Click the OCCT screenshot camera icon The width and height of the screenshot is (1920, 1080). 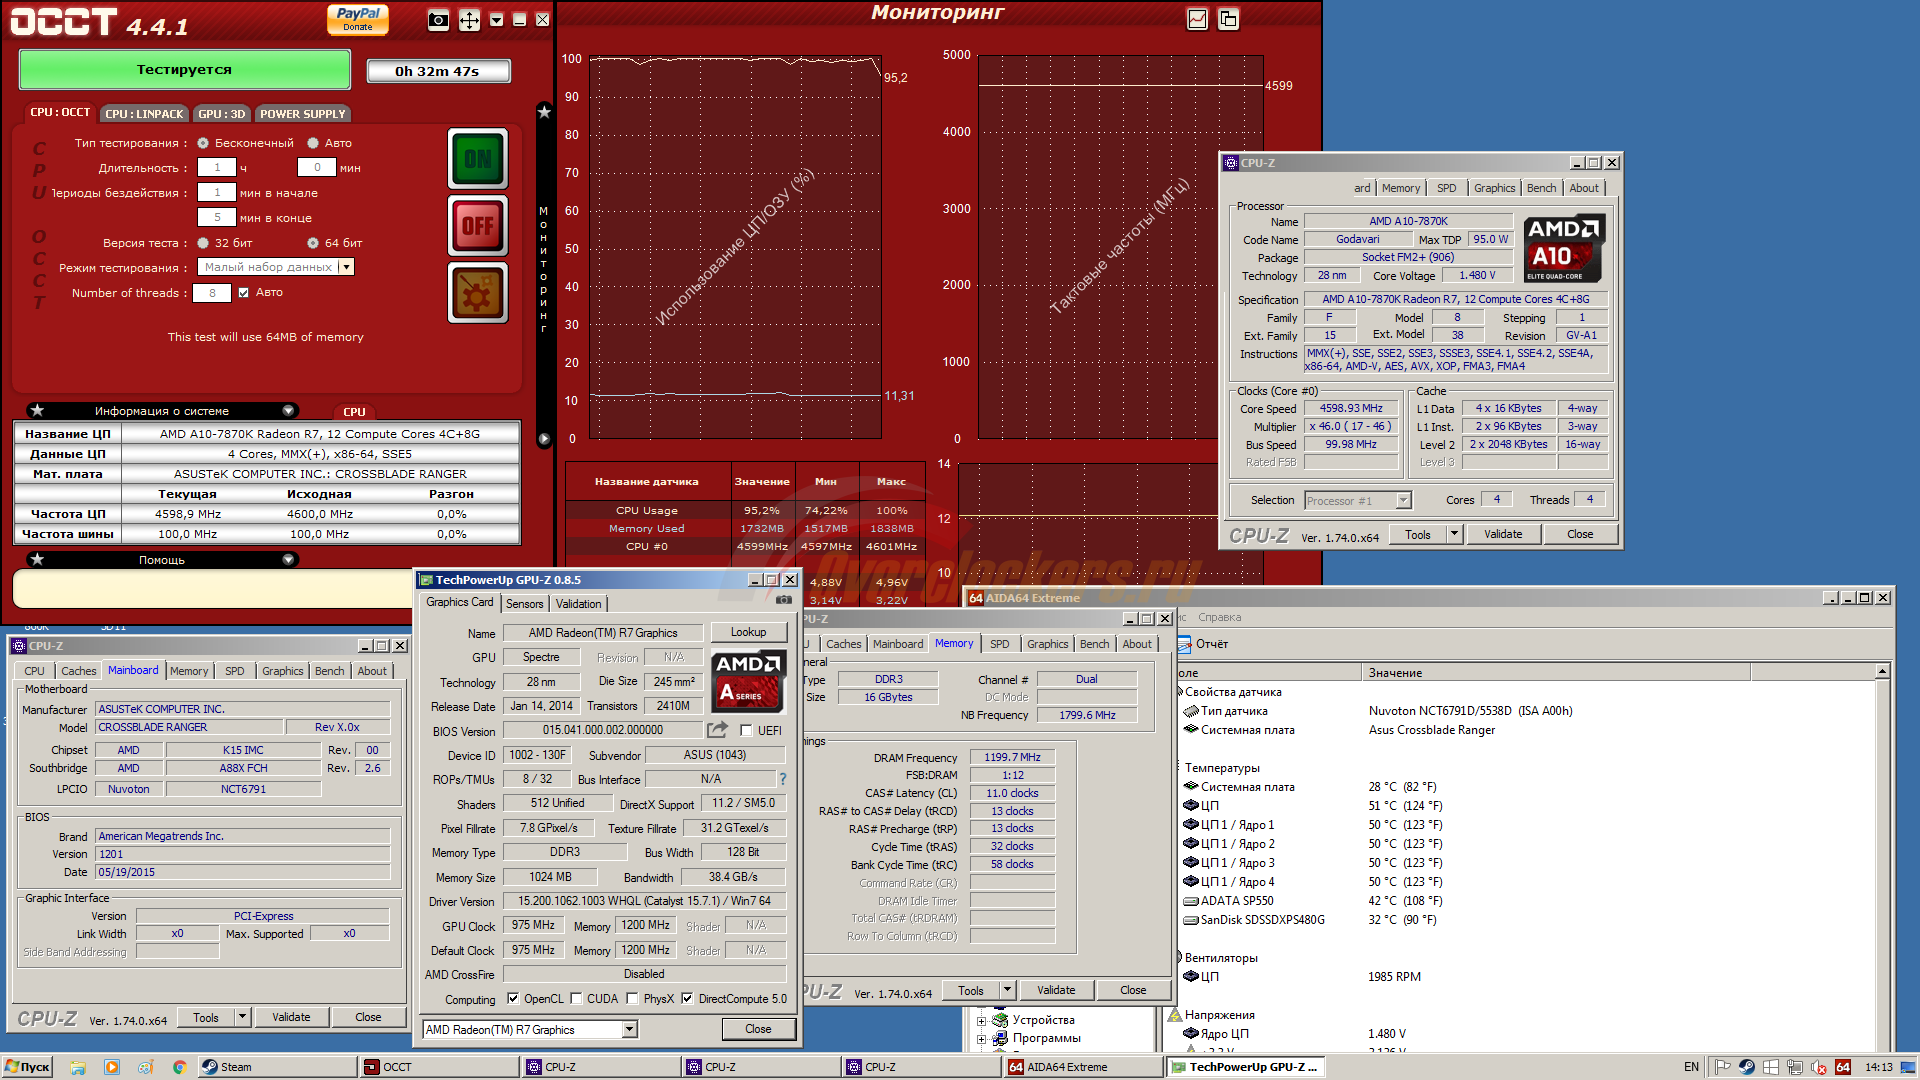click(x=438, y=20)
